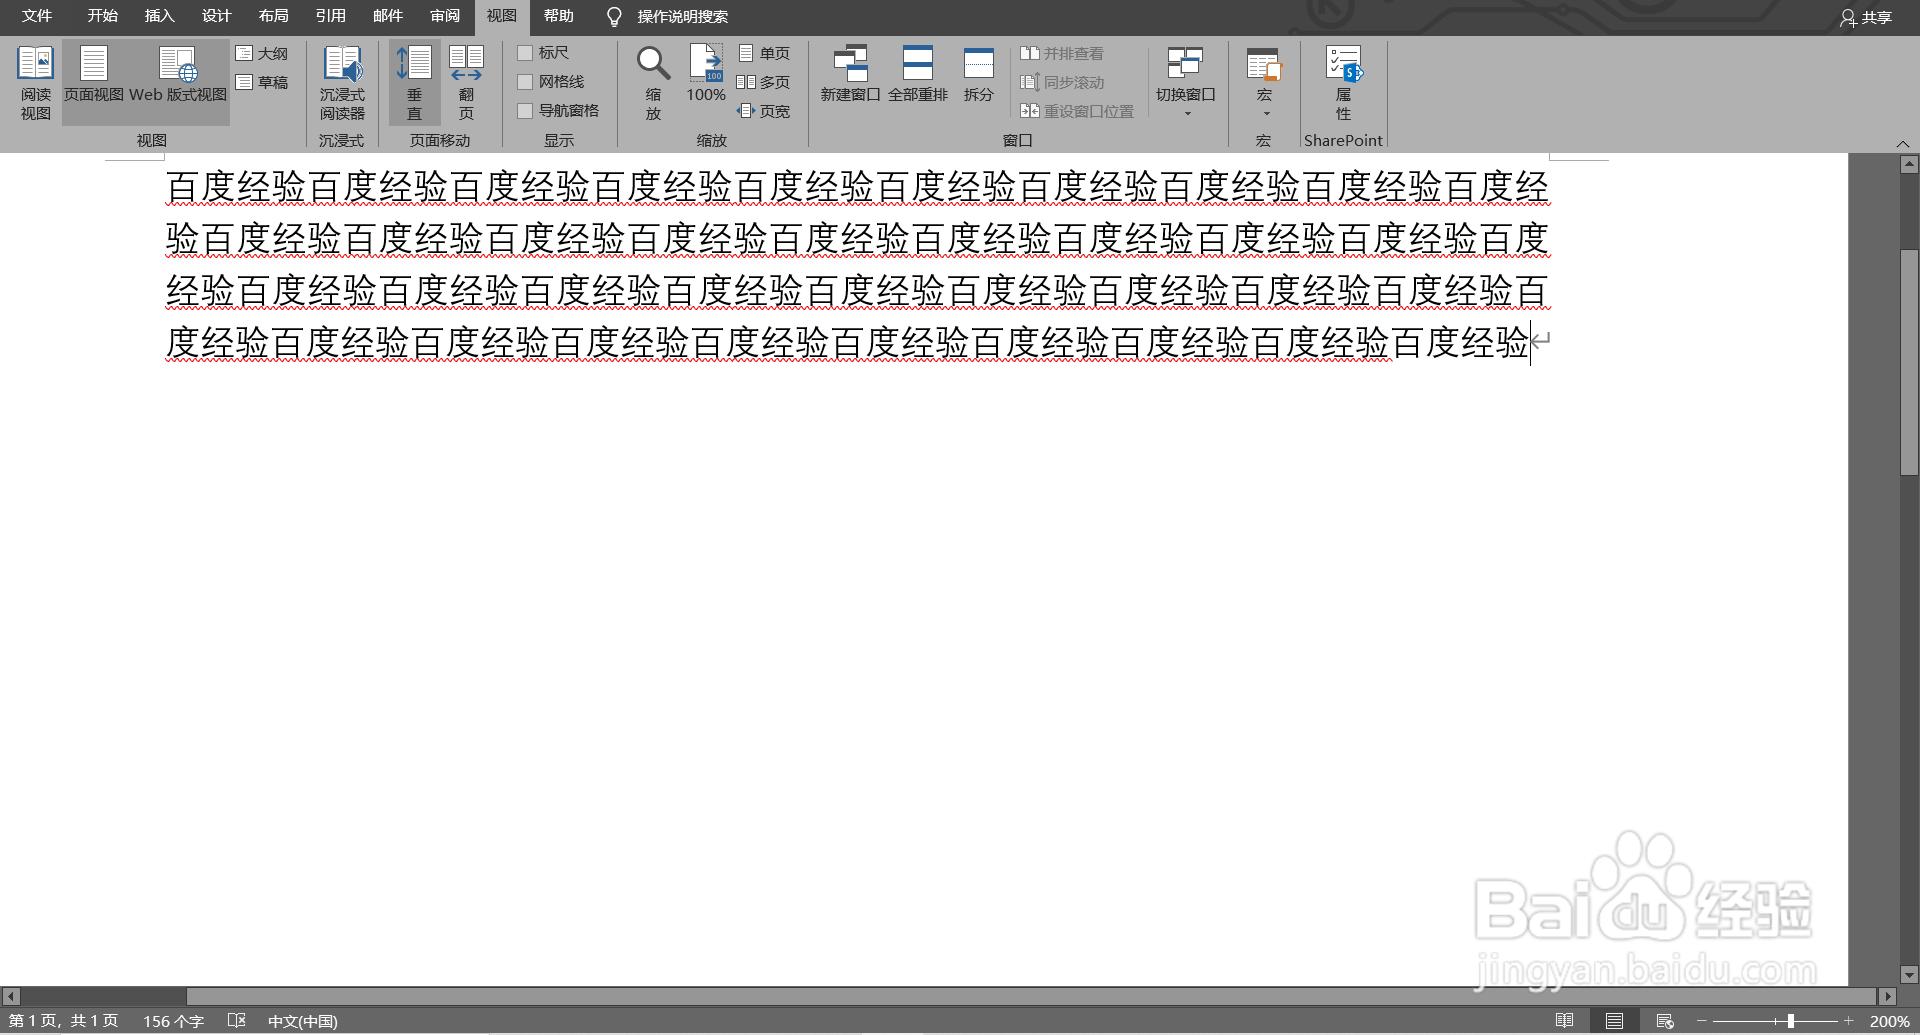Click page indicator 第 1 页, 共 1 页
Screen dimensions: 1920x1035
point(64,1021)
